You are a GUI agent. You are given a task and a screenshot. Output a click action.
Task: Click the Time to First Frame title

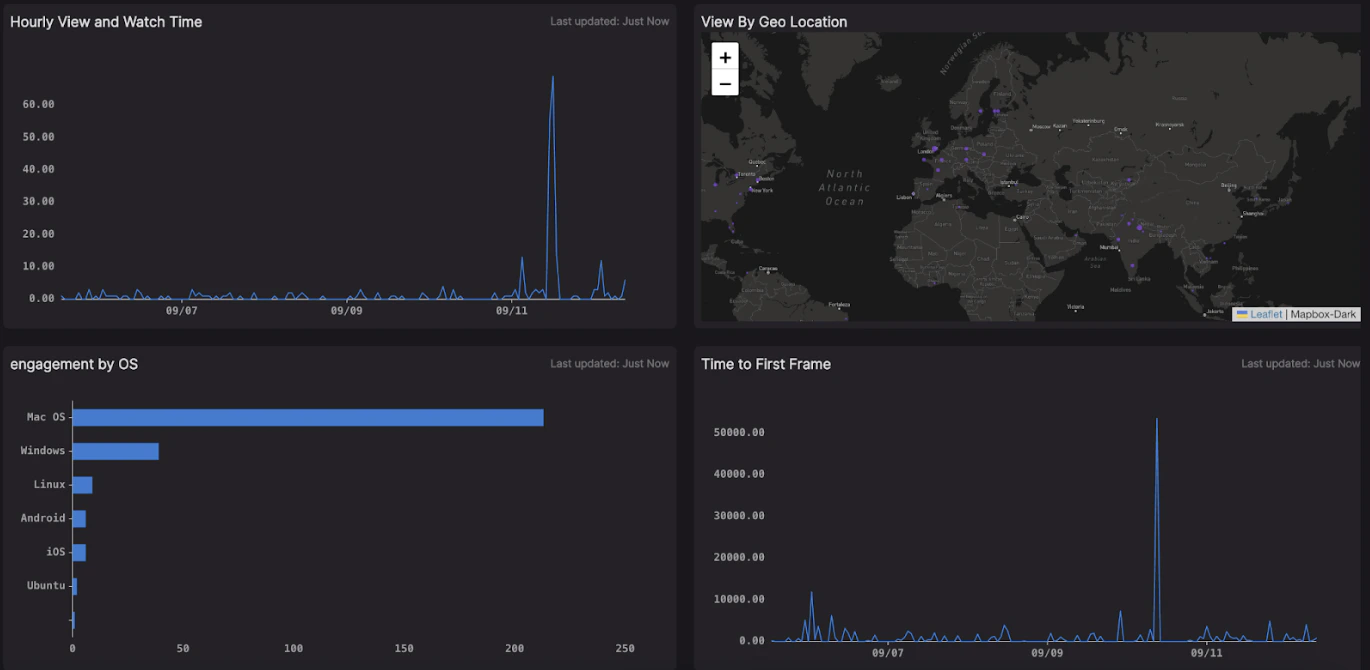tap(766, 364)
